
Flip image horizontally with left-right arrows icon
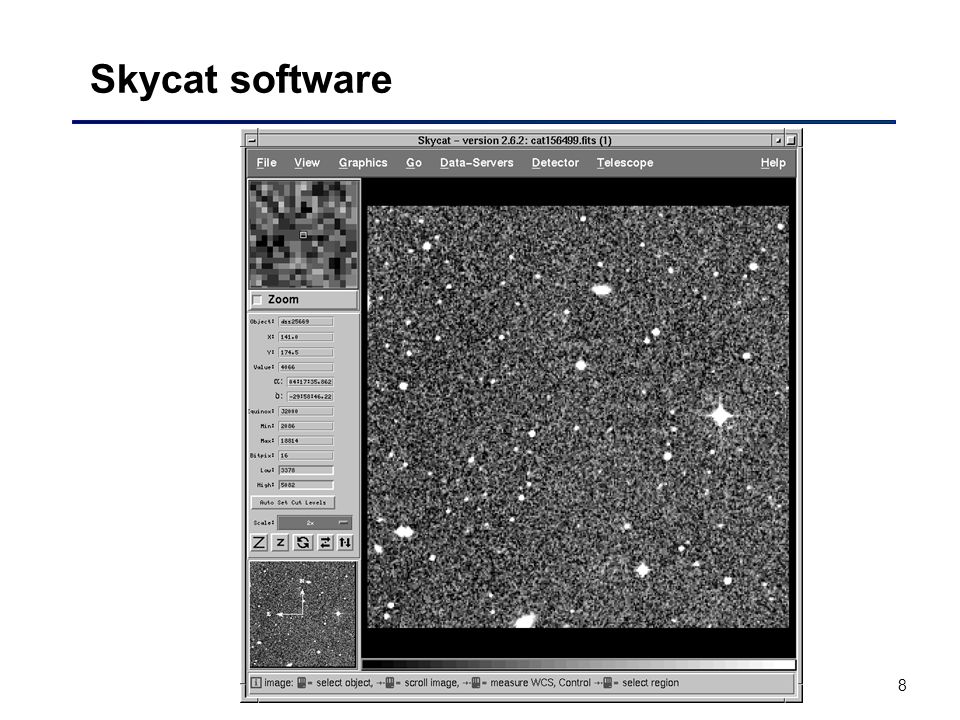tap(325, 542)
